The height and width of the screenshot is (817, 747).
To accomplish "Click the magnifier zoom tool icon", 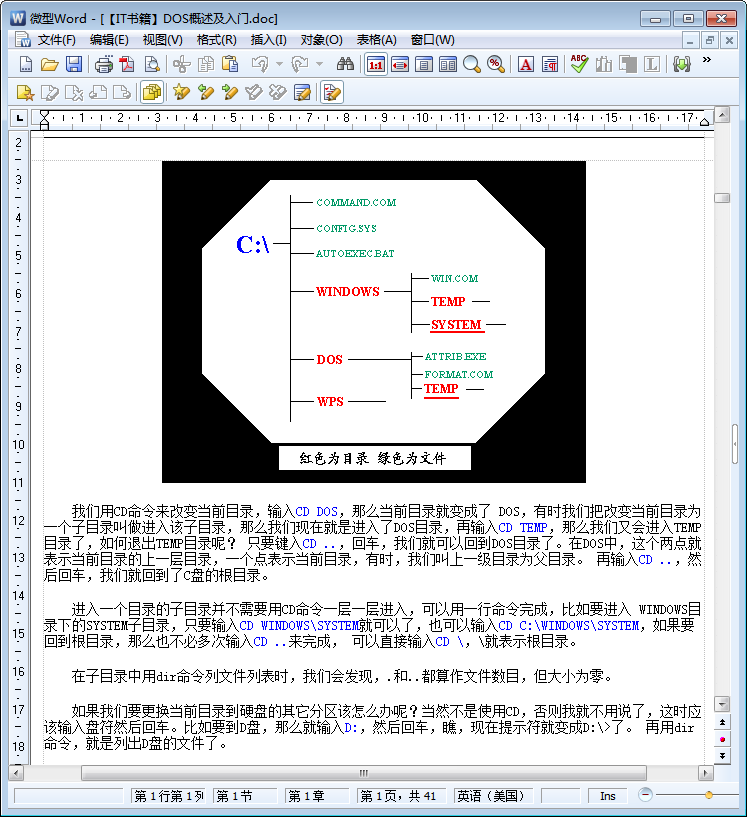I will [x=471, y=64].
